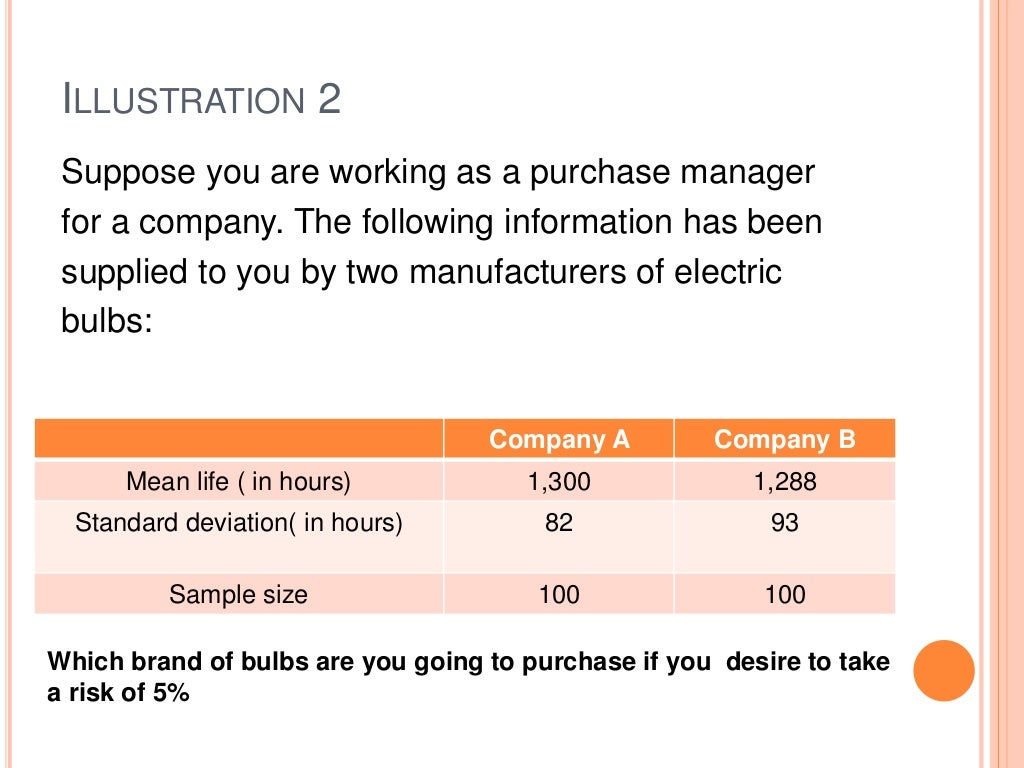Select the Company B header cell
The width and height of the screenshot is (1024, 768).
[784, 439]
